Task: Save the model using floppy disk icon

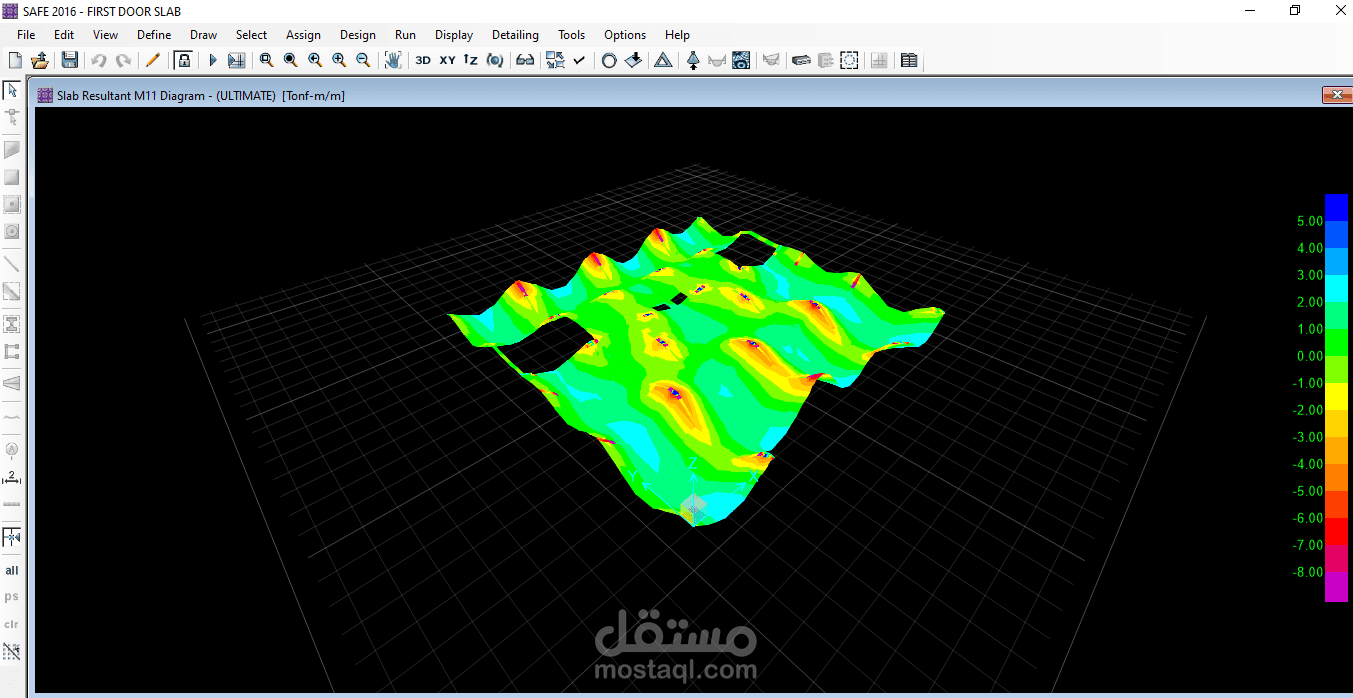Action: pos(70,60)
